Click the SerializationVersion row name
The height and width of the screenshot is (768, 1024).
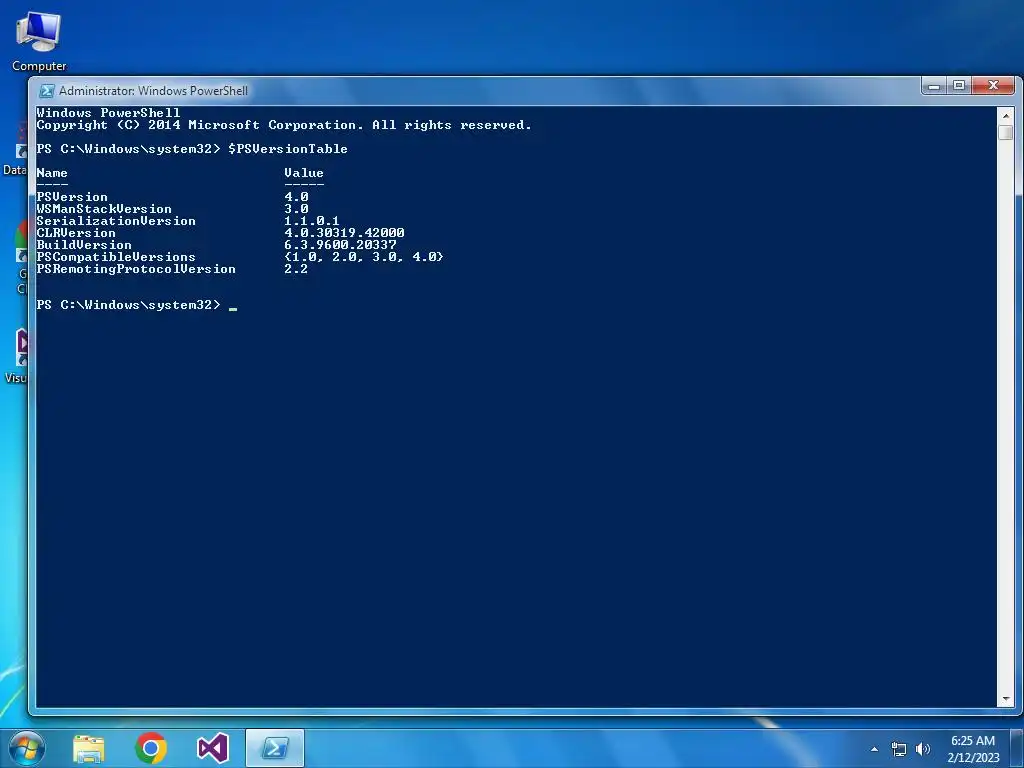pyautogui.click(x=116, y=221)
